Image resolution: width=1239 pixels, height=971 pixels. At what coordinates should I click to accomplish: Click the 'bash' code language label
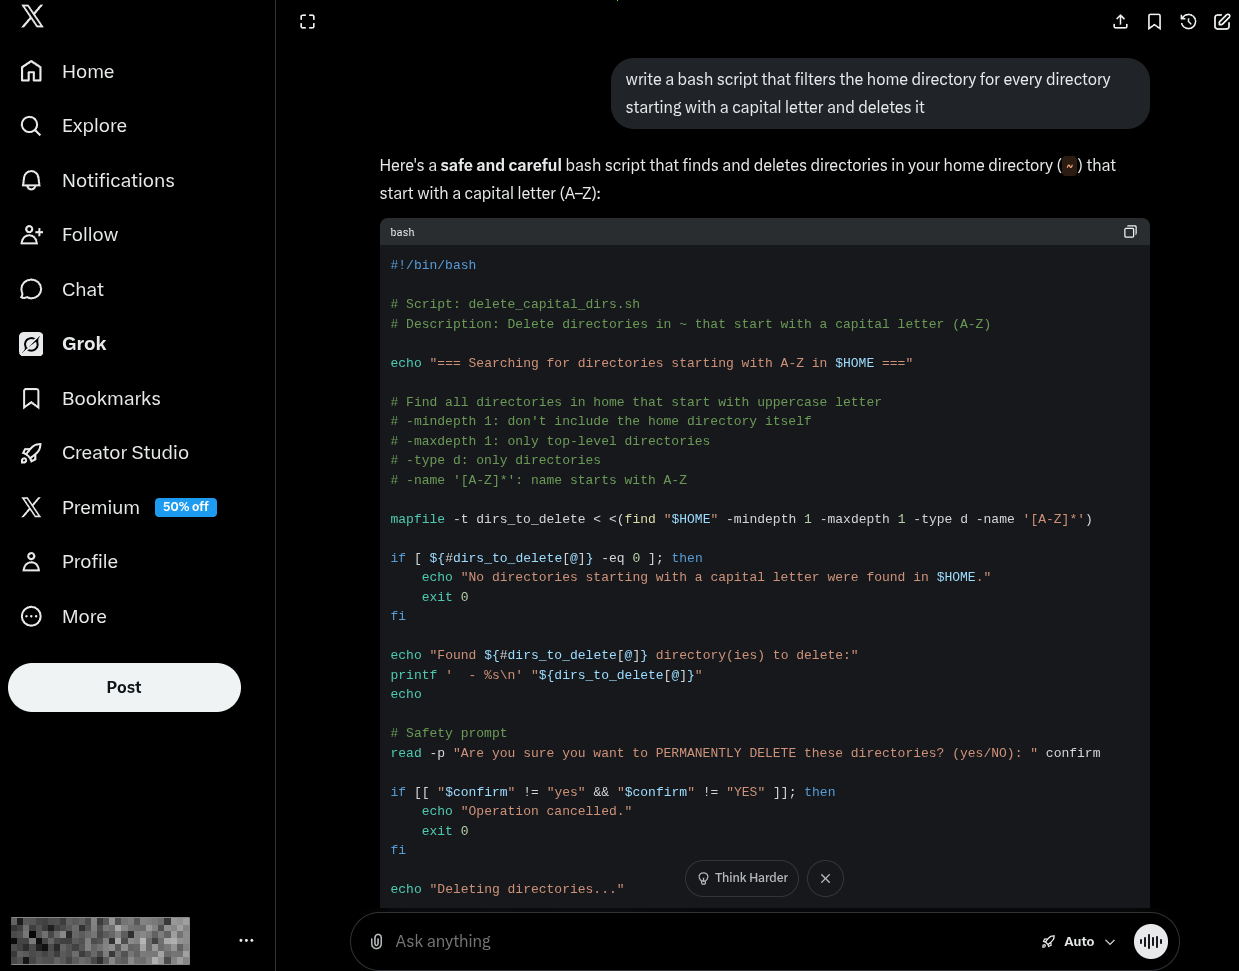402,232
